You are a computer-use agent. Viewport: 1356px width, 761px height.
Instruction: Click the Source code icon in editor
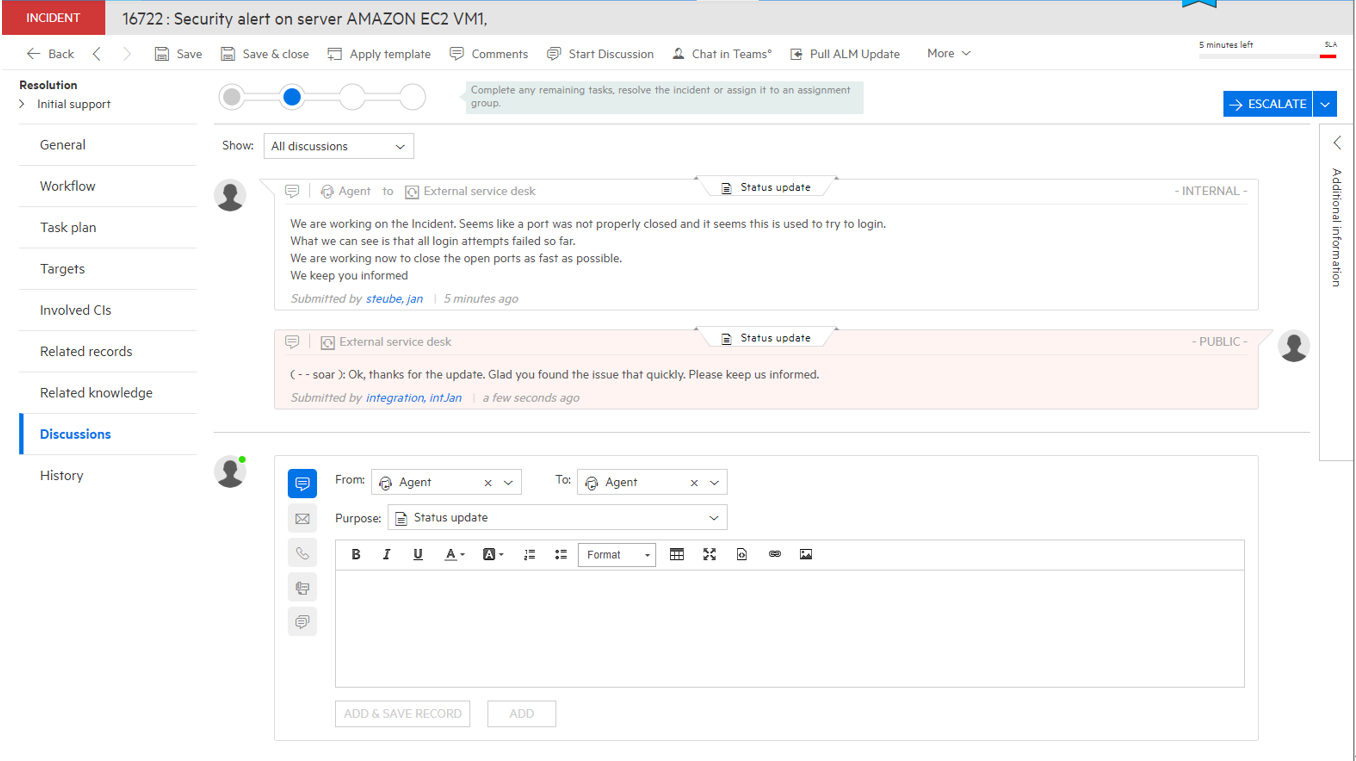pyautogui.click(x=741, y=554)
